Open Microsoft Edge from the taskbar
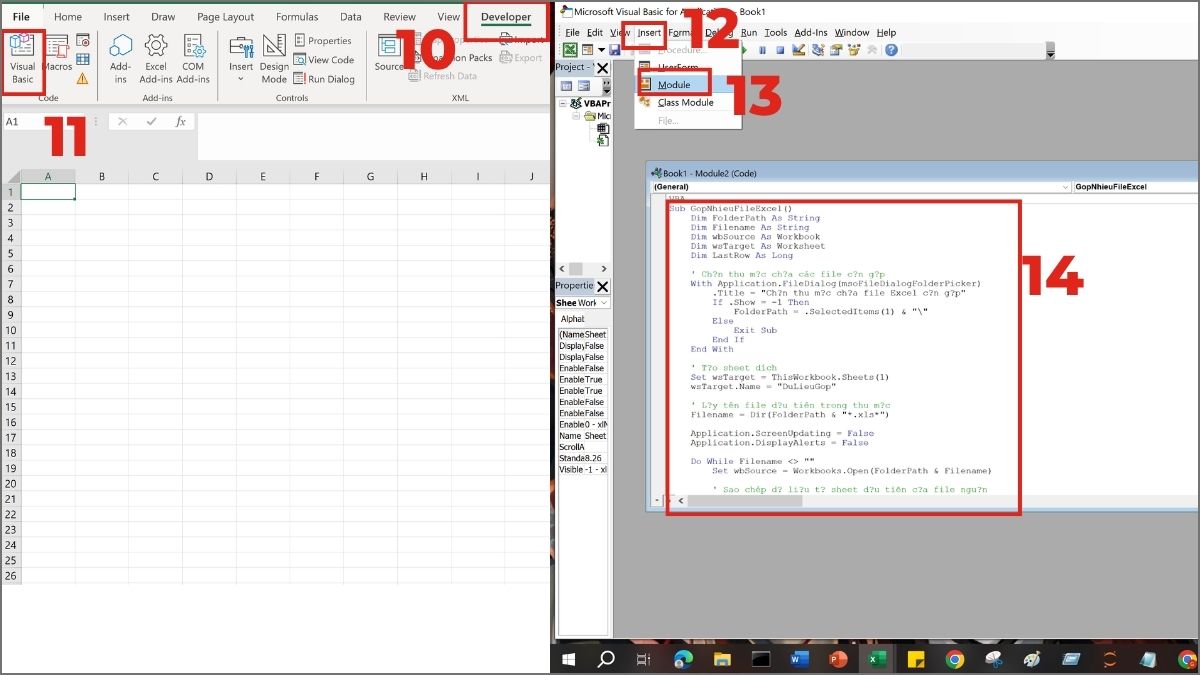The height and width of the screenshot is (675, 1200). [x=683, y=659]
